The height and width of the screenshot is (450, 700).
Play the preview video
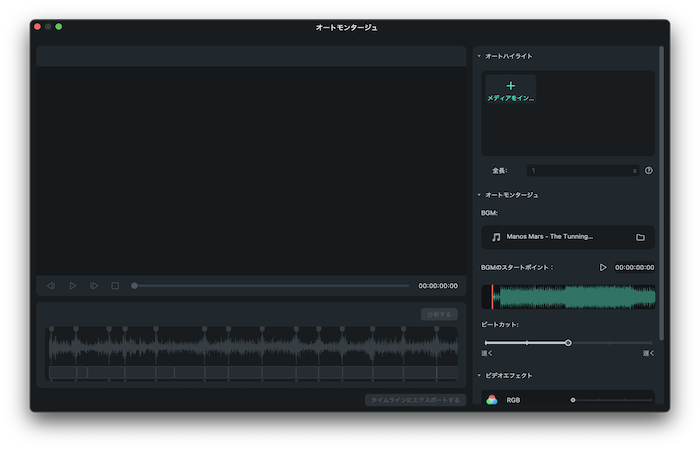point(73,286)
